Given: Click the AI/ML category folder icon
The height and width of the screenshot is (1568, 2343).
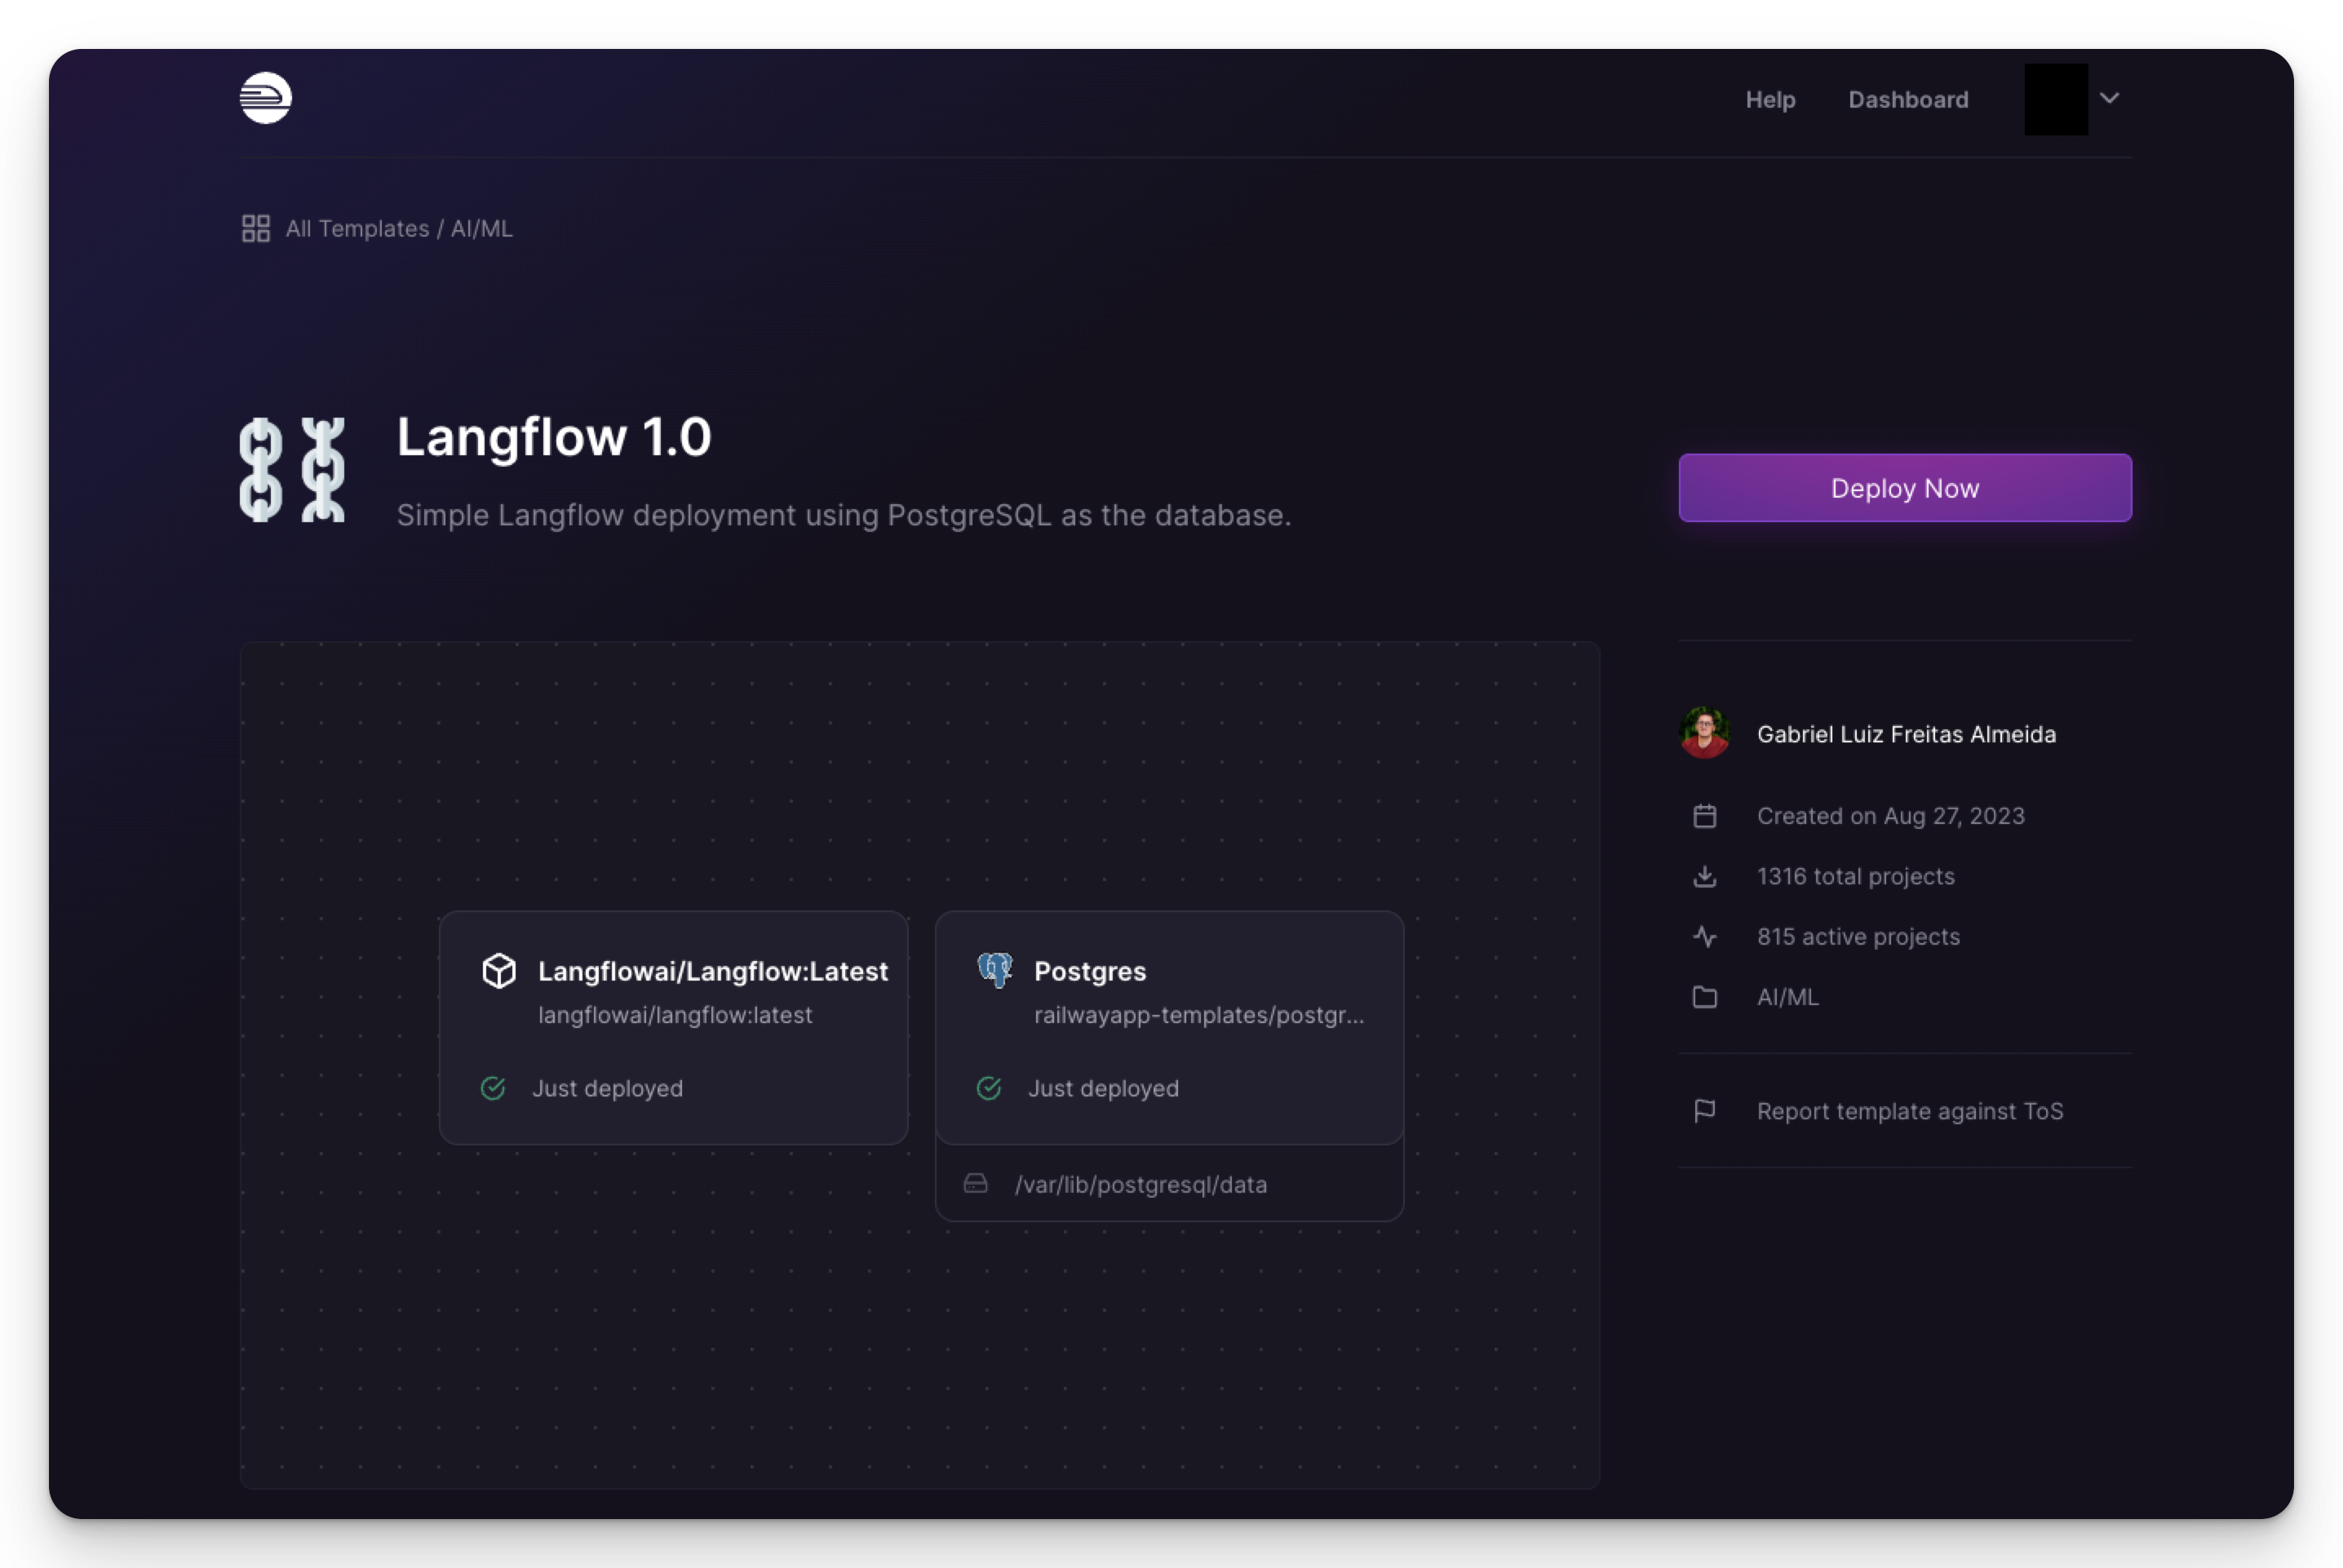Looking at the screenshot, I should [x=1705, y=997].
